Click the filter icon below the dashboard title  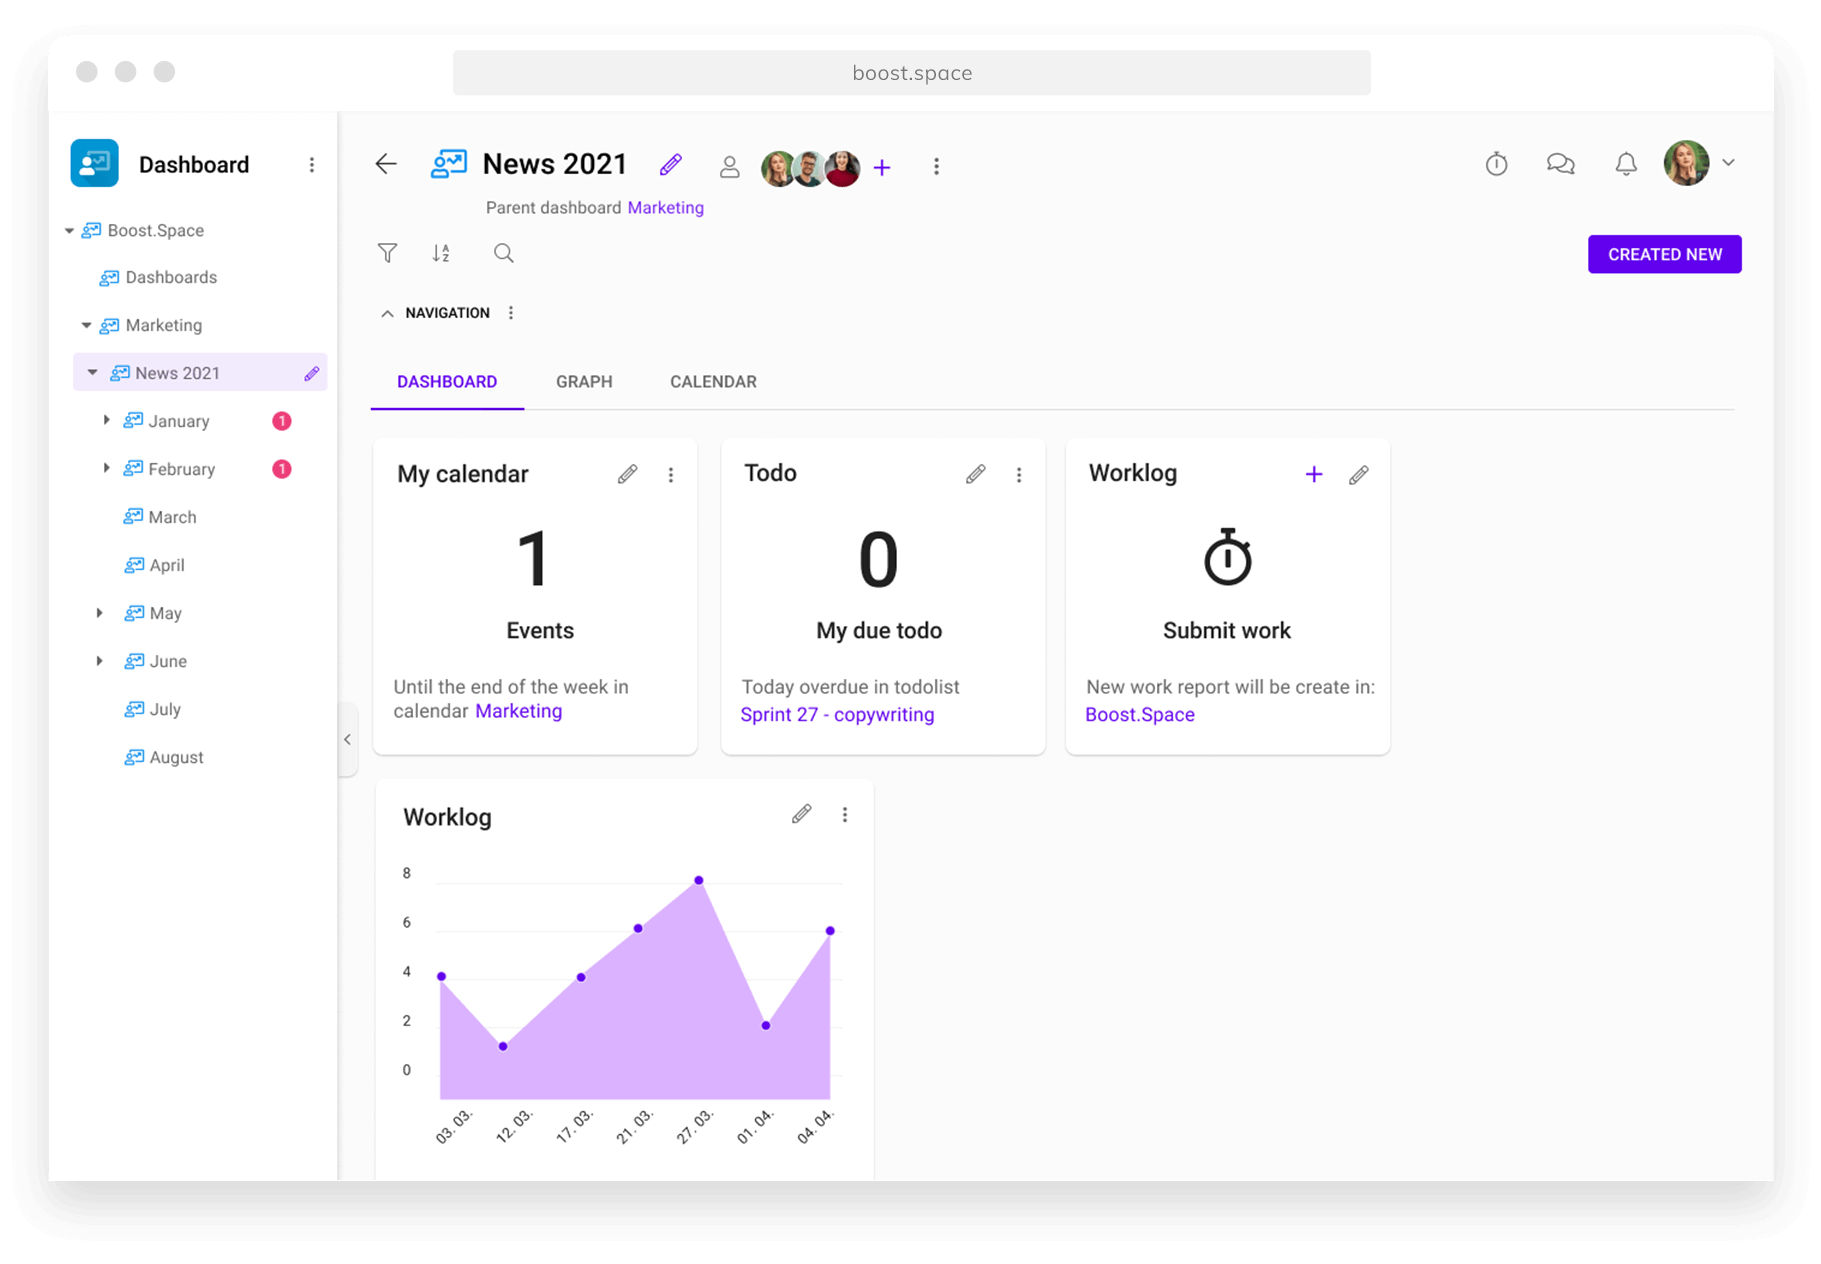pyautogui.click(x=388, y=253)
